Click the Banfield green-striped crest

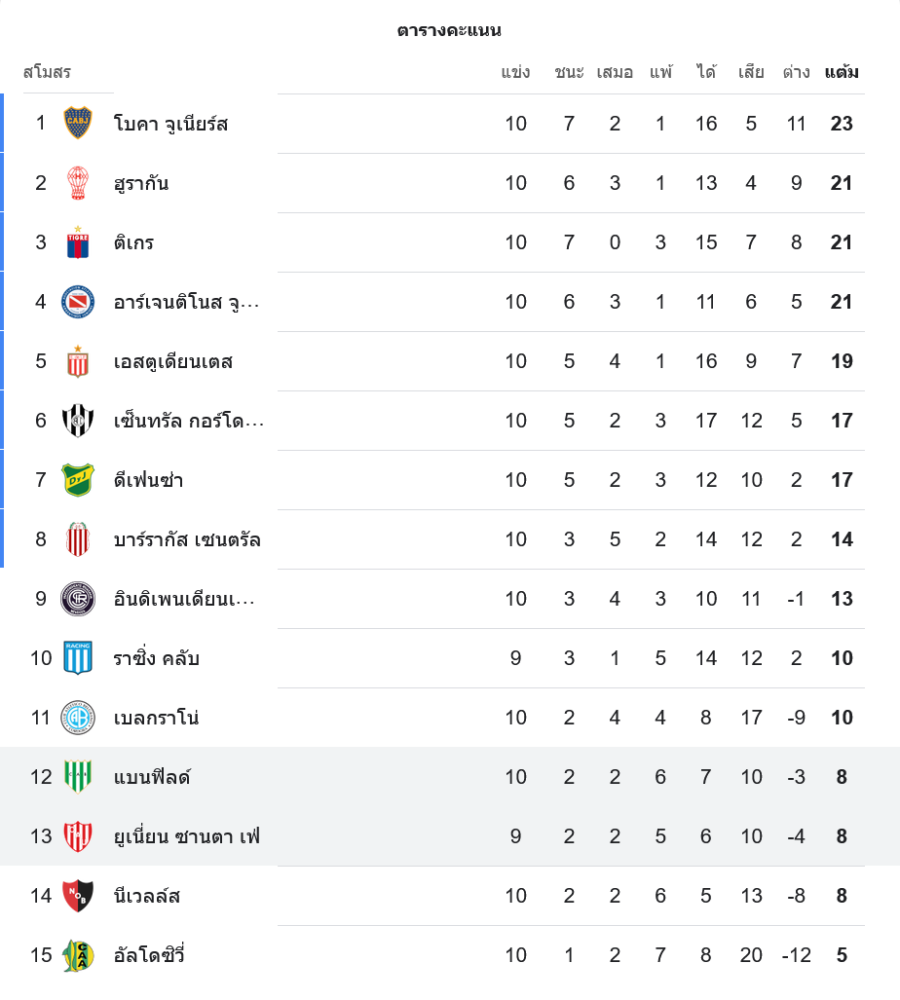pos(78,777)
